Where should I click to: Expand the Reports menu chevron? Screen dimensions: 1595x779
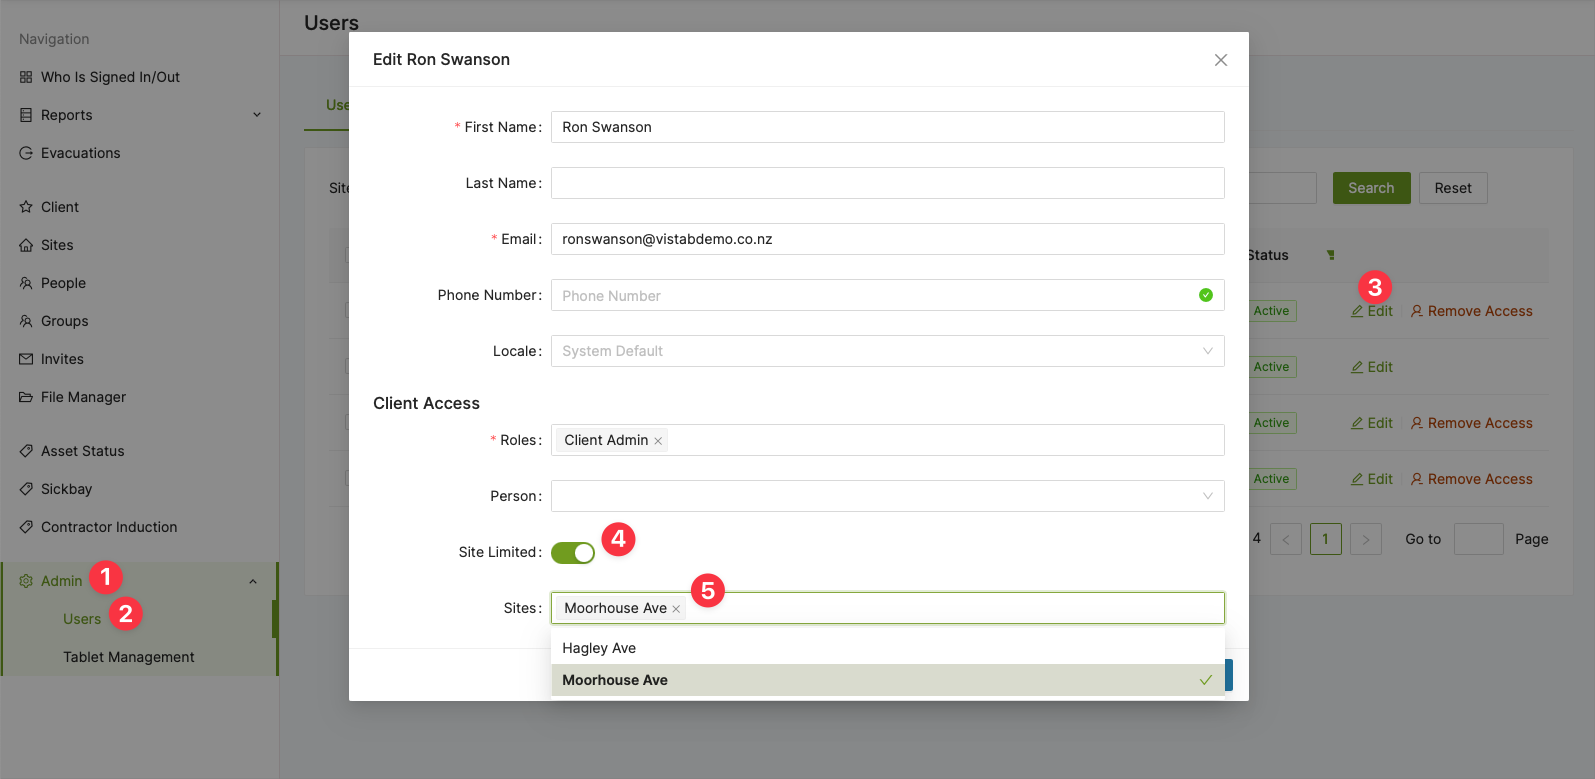257,115
